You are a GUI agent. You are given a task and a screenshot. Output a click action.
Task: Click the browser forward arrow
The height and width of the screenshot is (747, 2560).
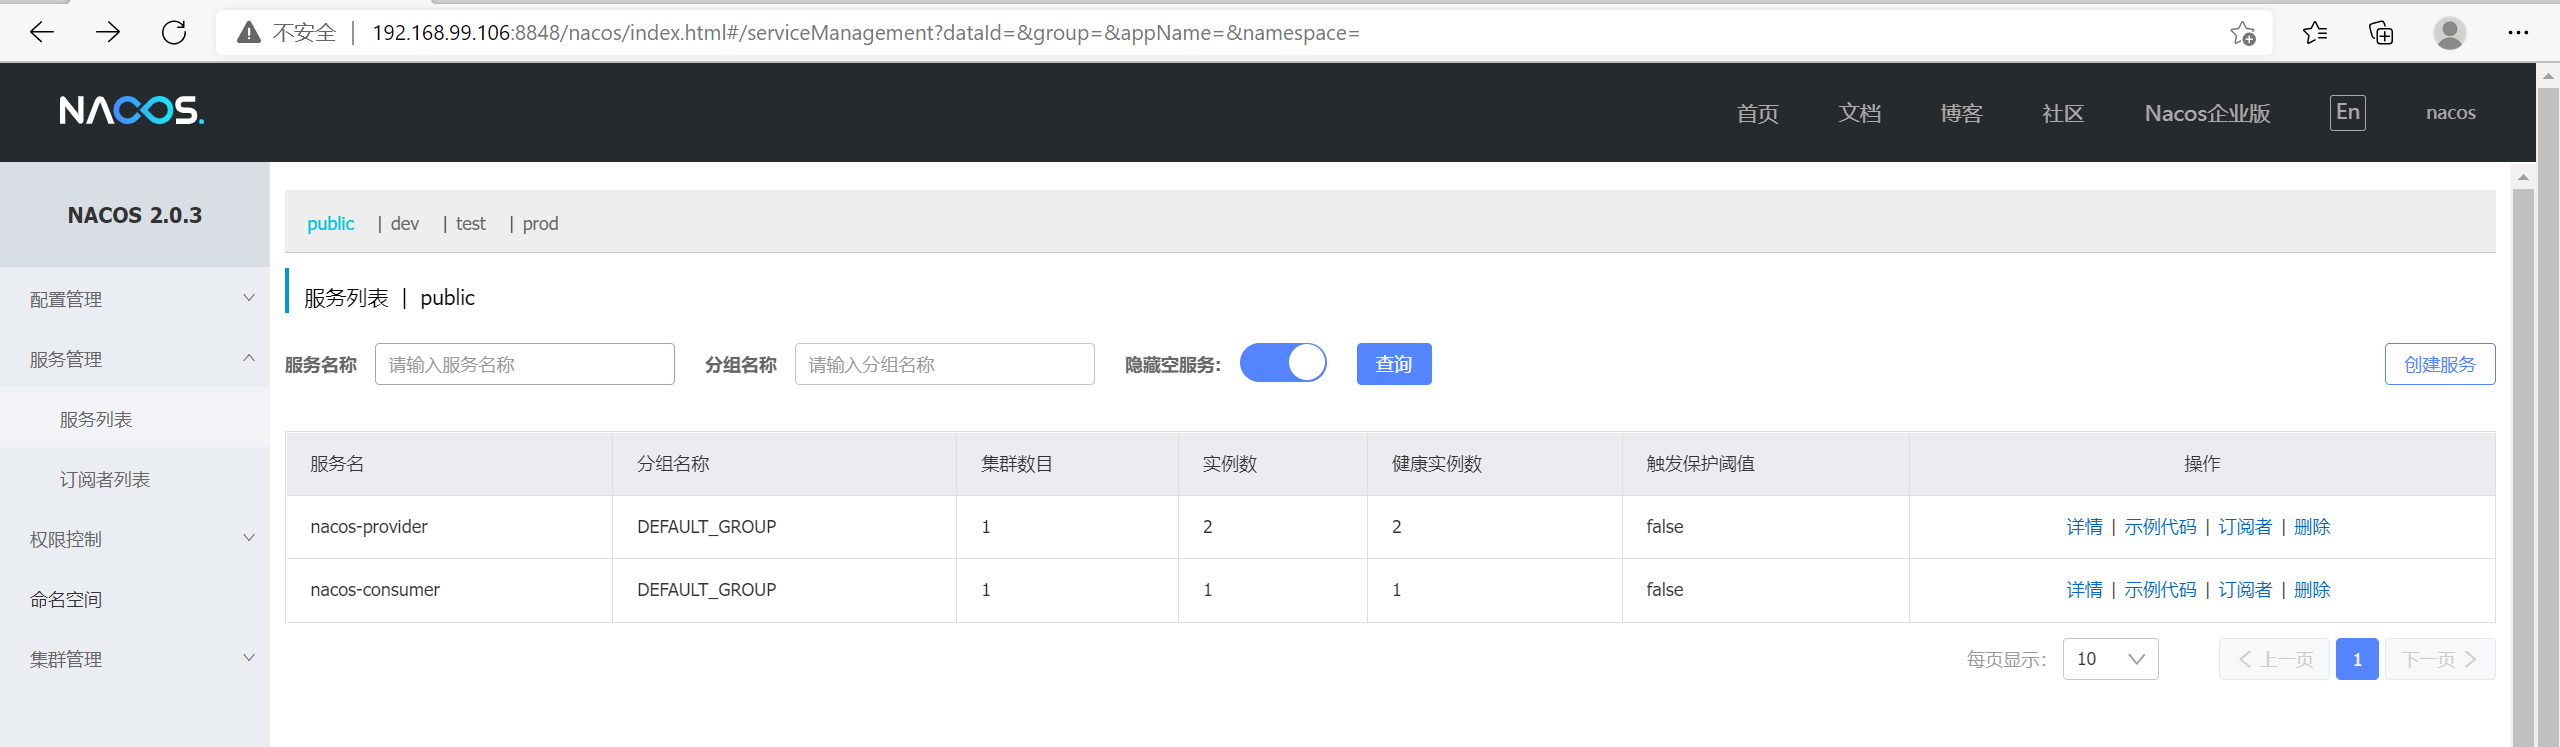(108, 32)
